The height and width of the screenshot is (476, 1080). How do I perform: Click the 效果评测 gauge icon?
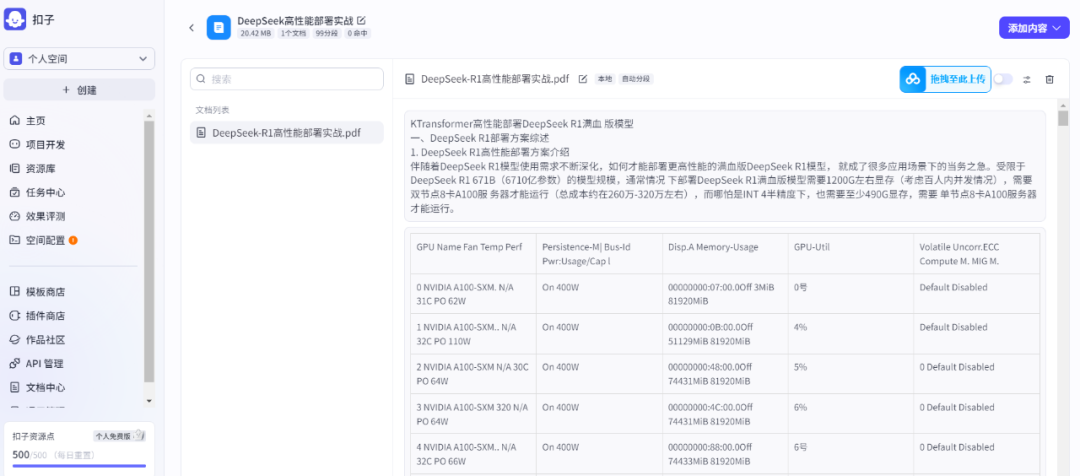point(14,216)
